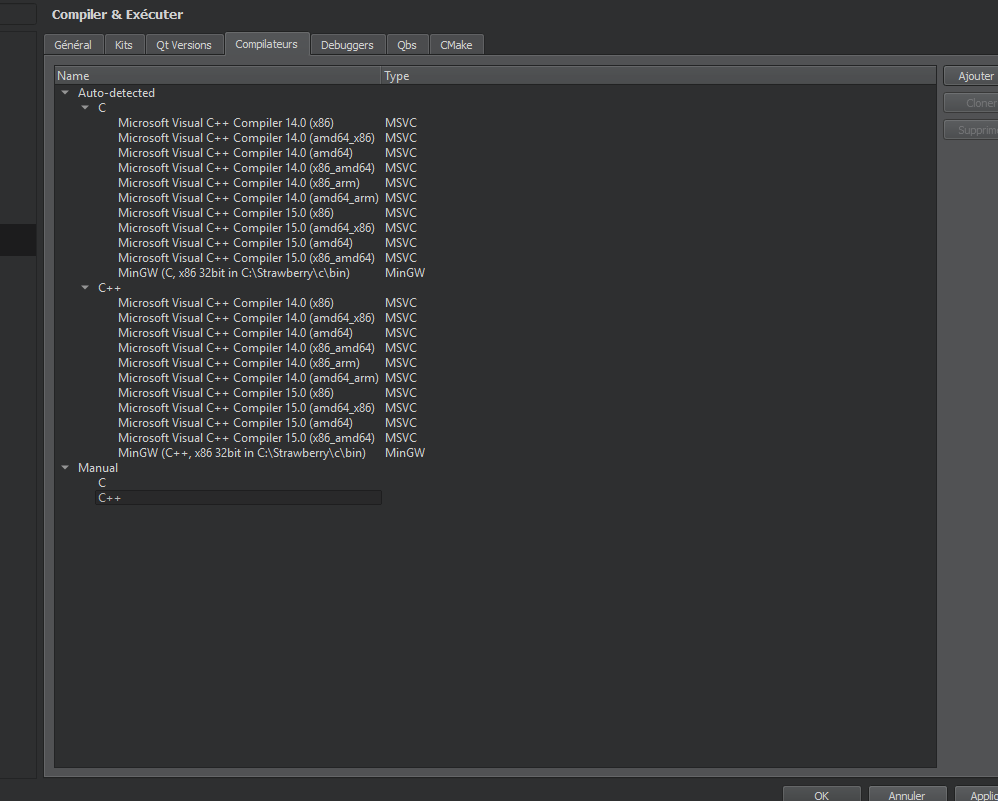Click the Cloner button
998x801 pixels.
click(971, 103)
